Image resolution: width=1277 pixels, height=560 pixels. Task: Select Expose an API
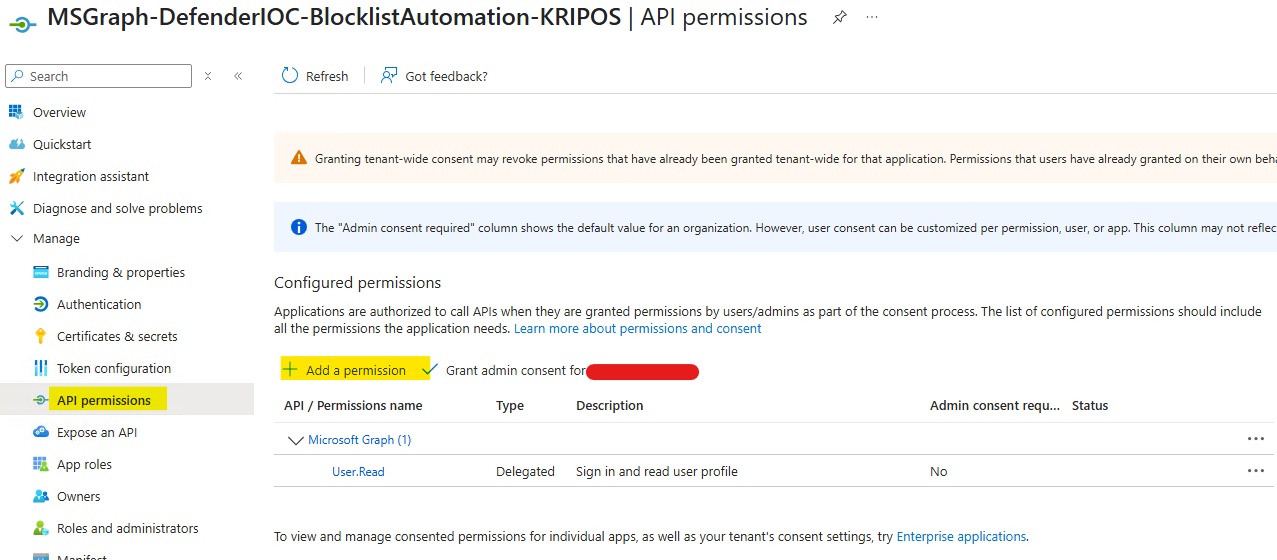97,432
